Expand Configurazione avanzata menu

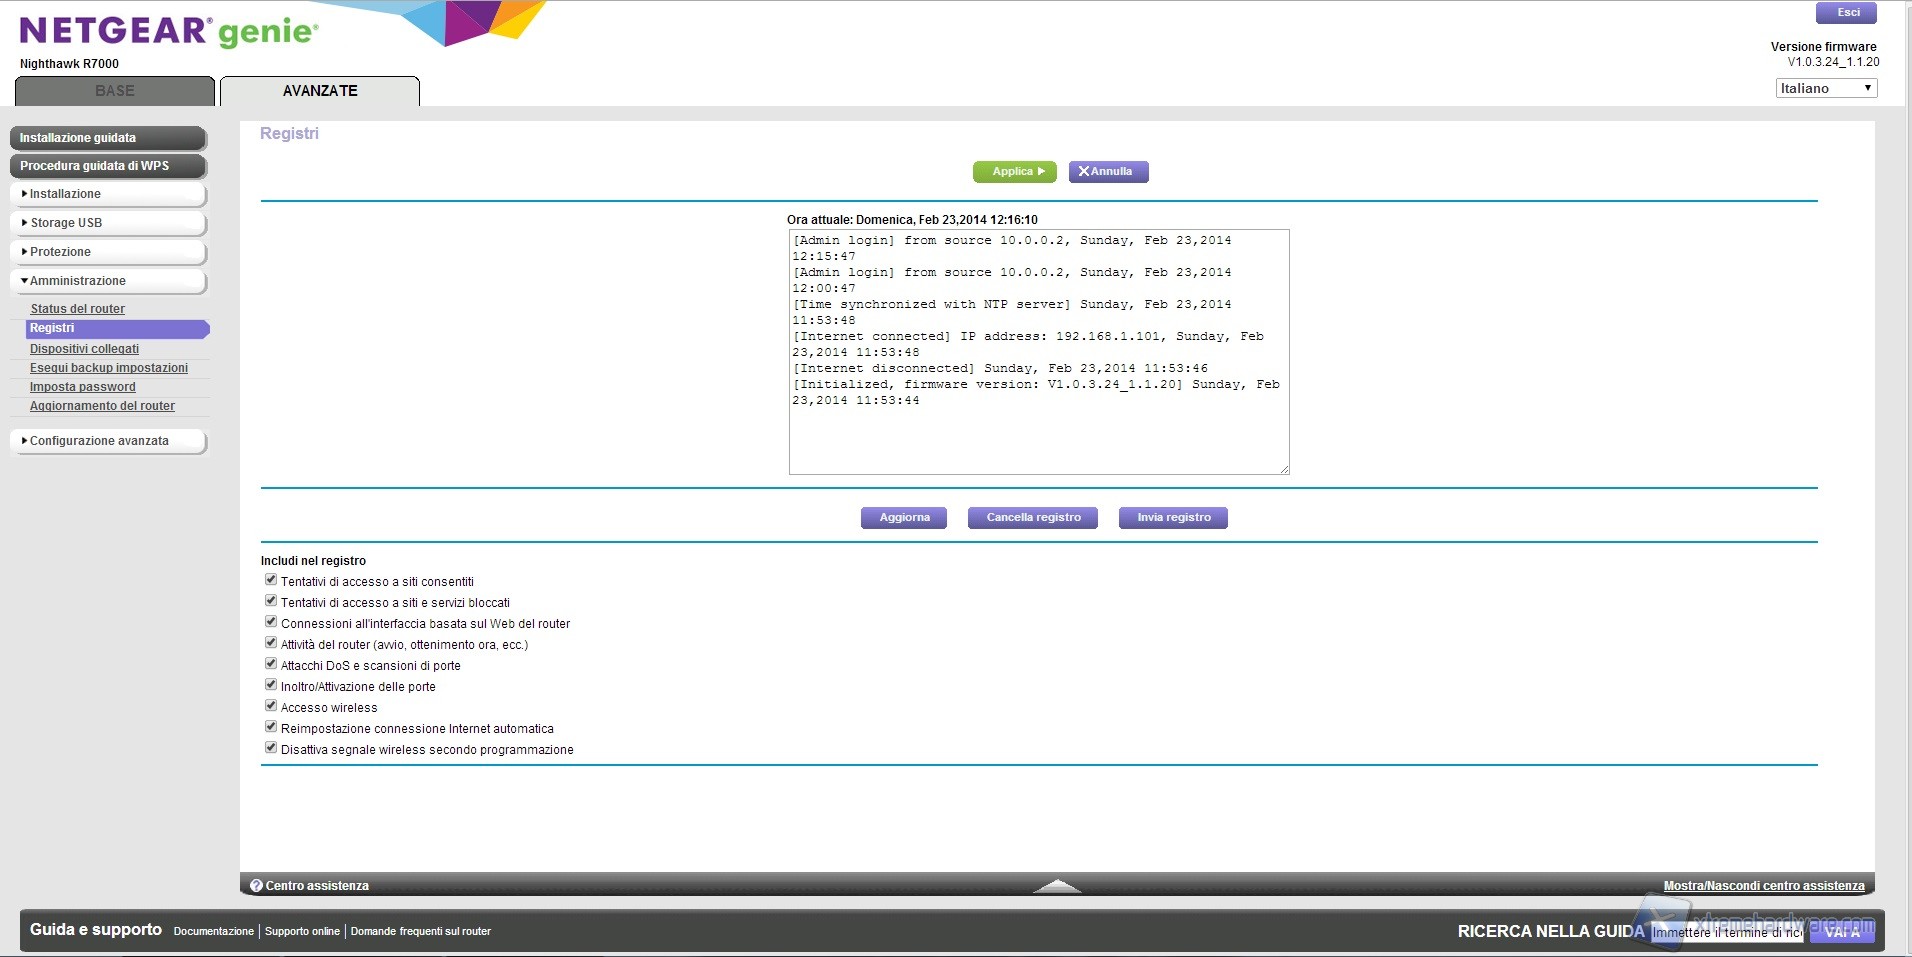[108, 441]
